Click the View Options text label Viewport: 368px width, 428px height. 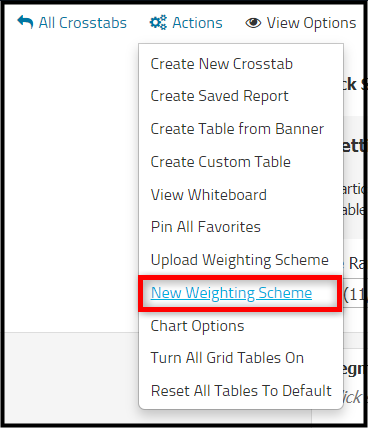click(x=311, y=23)
